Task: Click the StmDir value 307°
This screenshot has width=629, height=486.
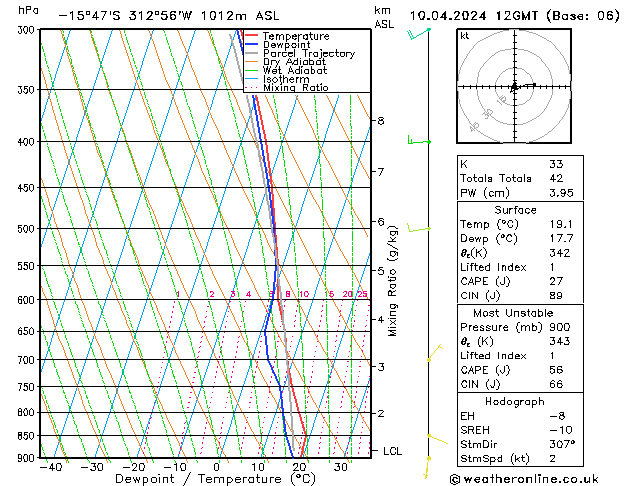Action: tap(562, 444)
